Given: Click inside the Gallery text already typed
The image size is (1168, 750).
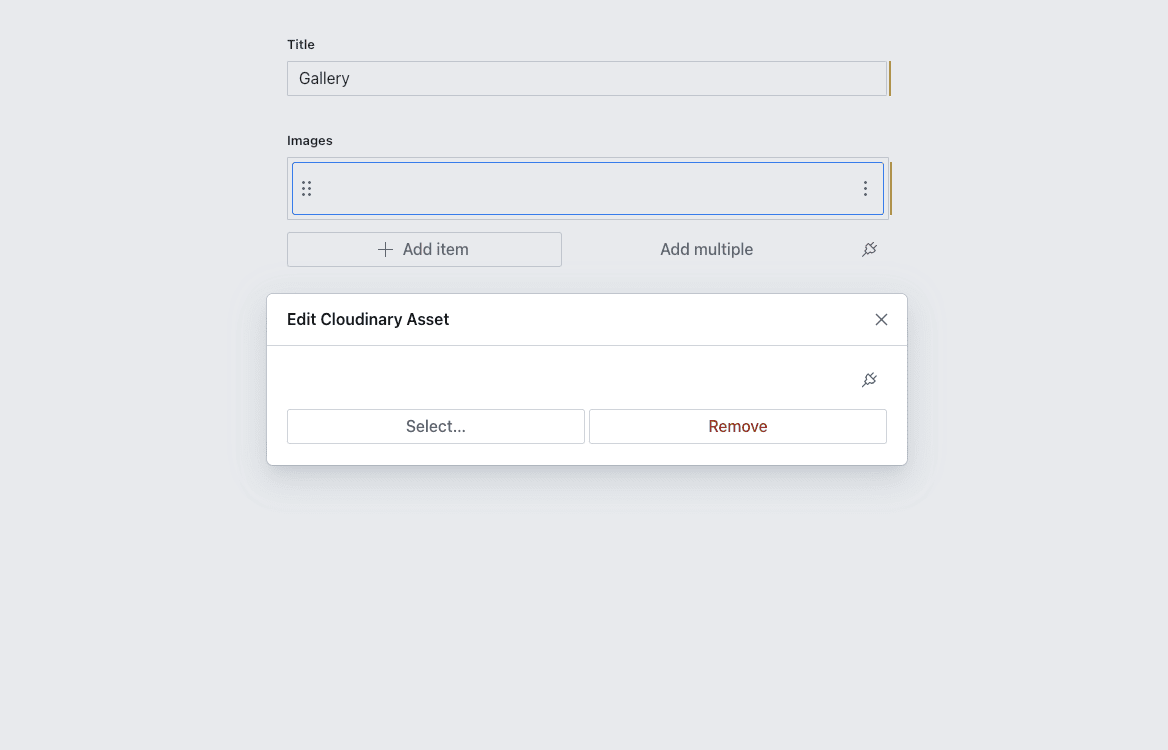Looking at the screenshot, I should pos(323,78).
